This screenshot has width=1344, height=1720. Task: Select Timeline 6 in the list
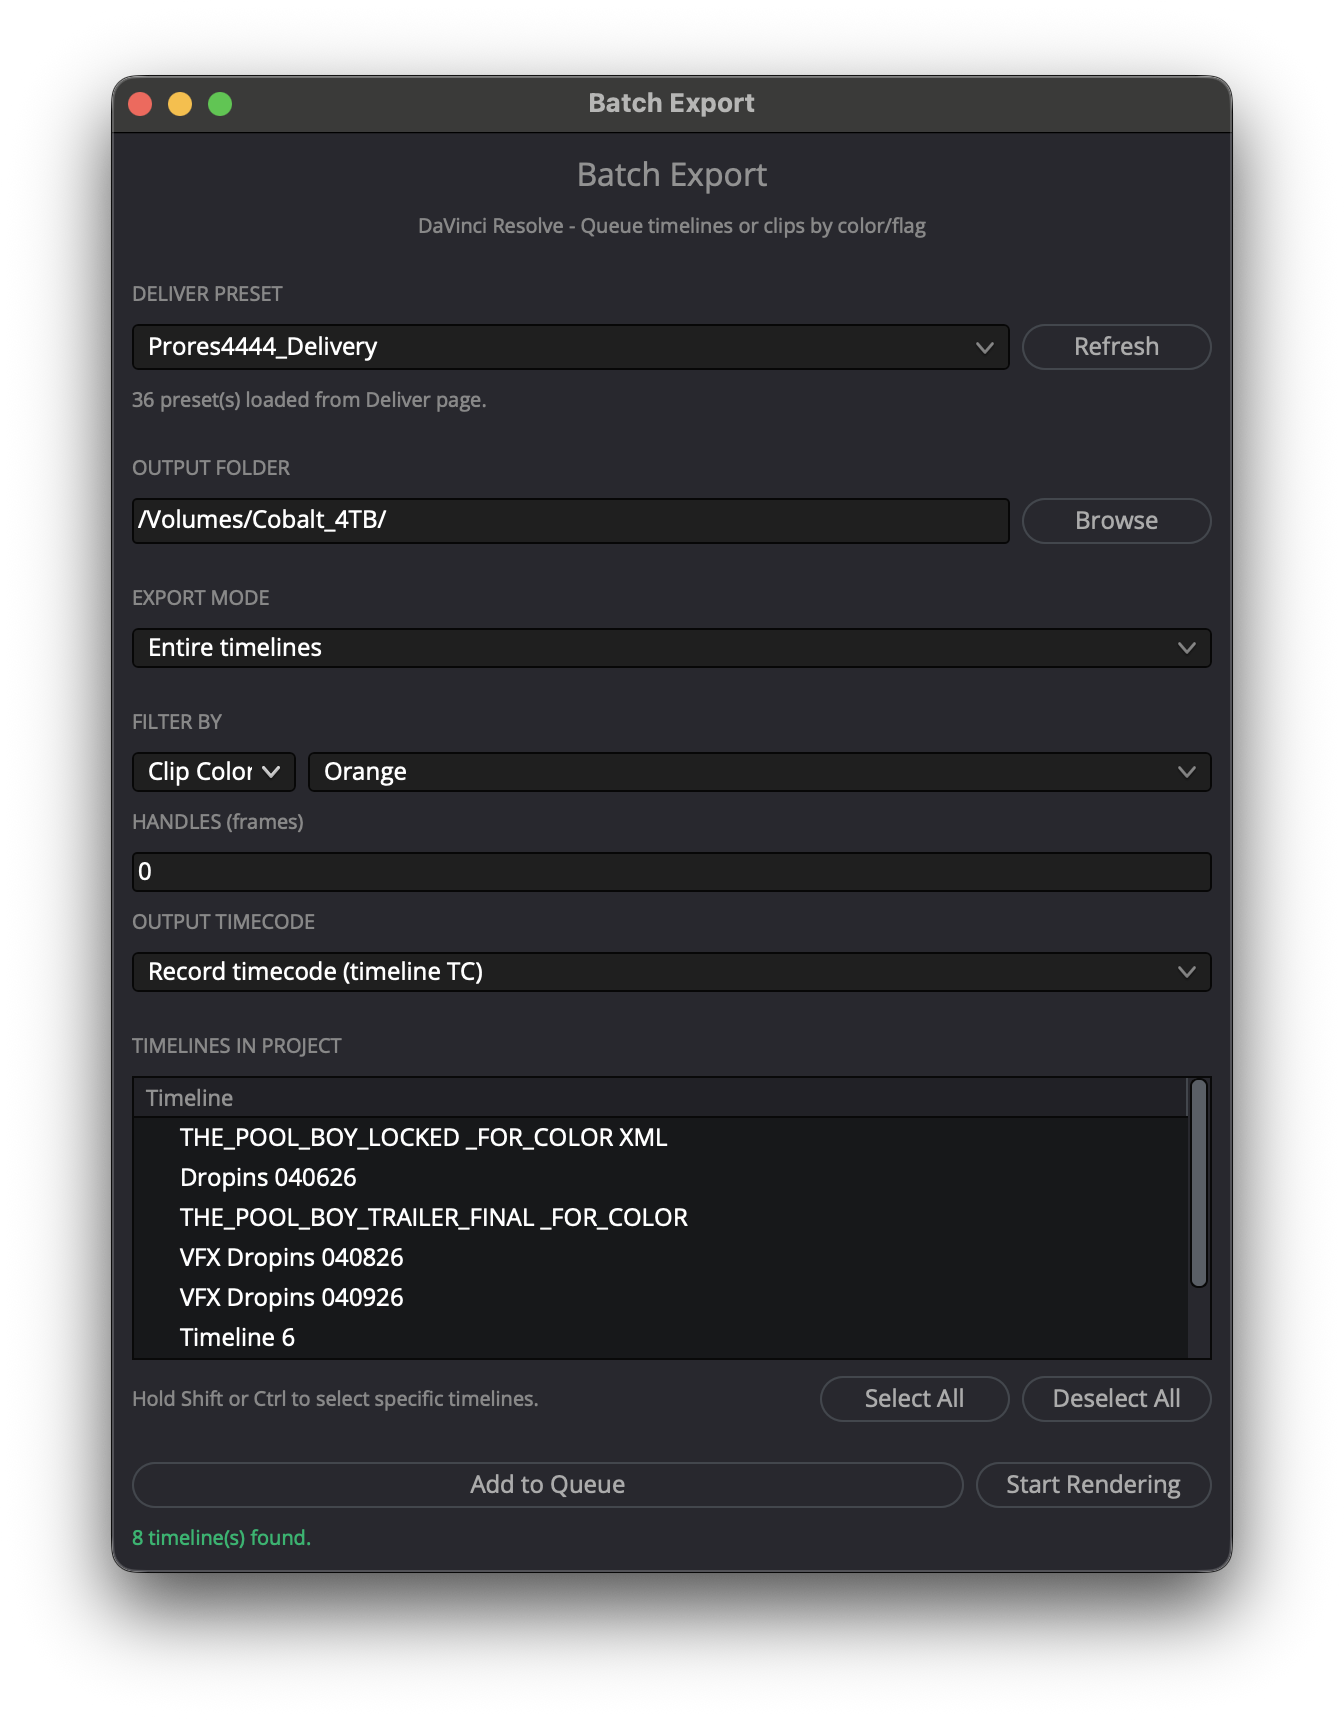point(660,1338)
